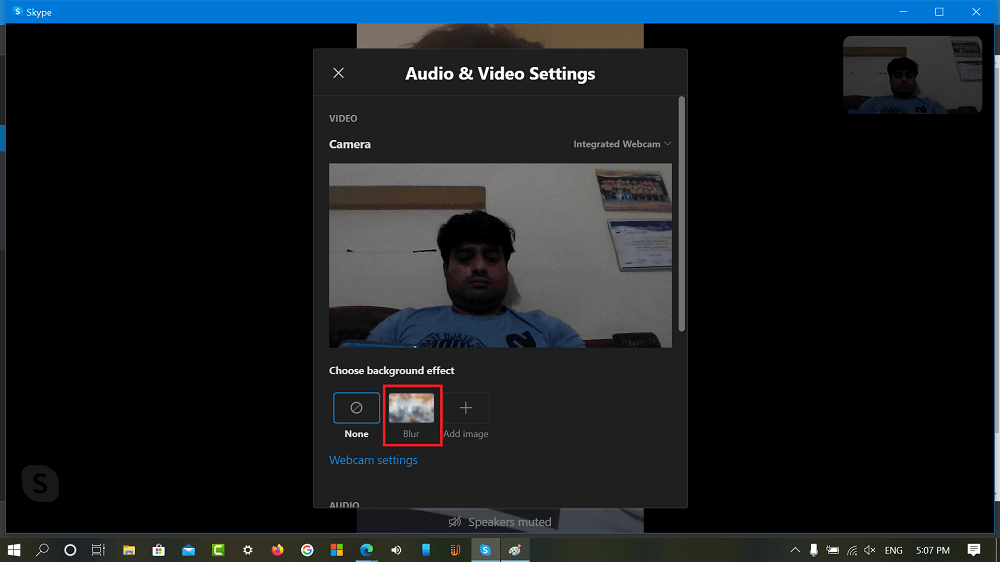Open Cortana from the taskbar

coord(70,550)
